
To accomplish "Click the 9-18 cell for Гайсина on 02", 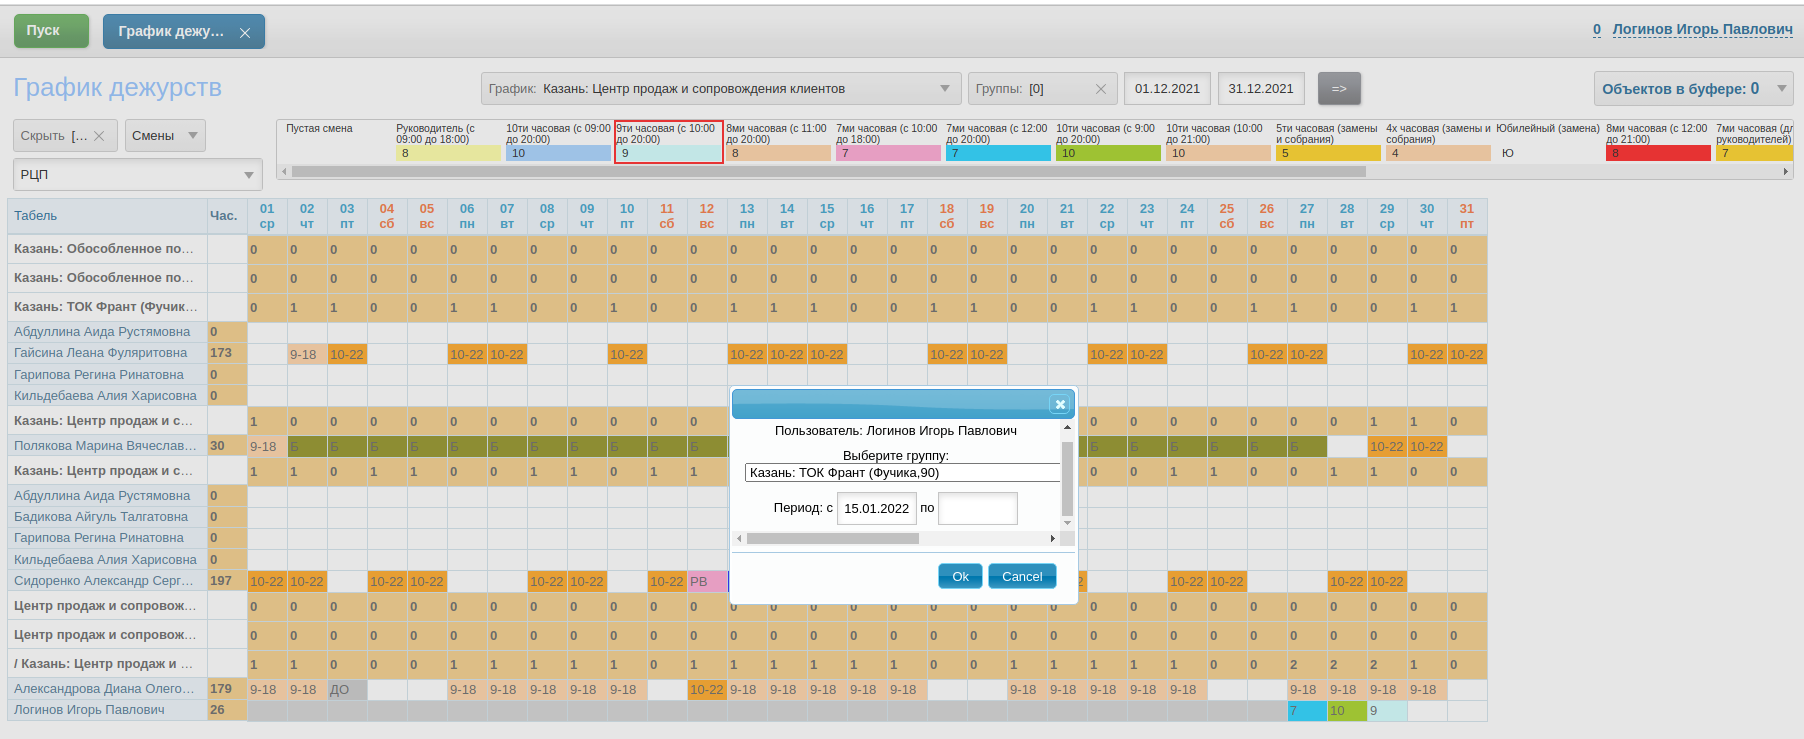I will coord(307,354).
